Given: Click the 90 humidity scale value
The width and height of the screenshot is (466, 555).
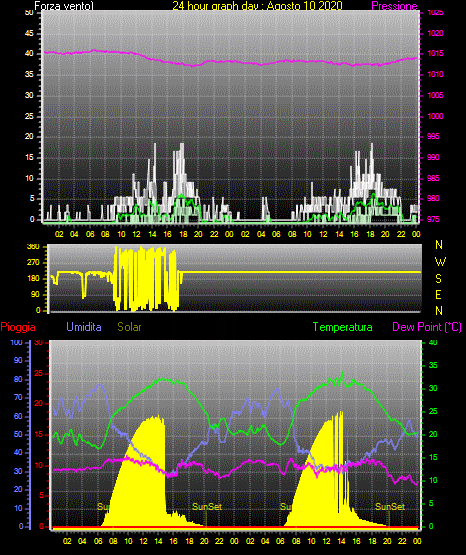Looking at the screenshot, I should 18,361.
